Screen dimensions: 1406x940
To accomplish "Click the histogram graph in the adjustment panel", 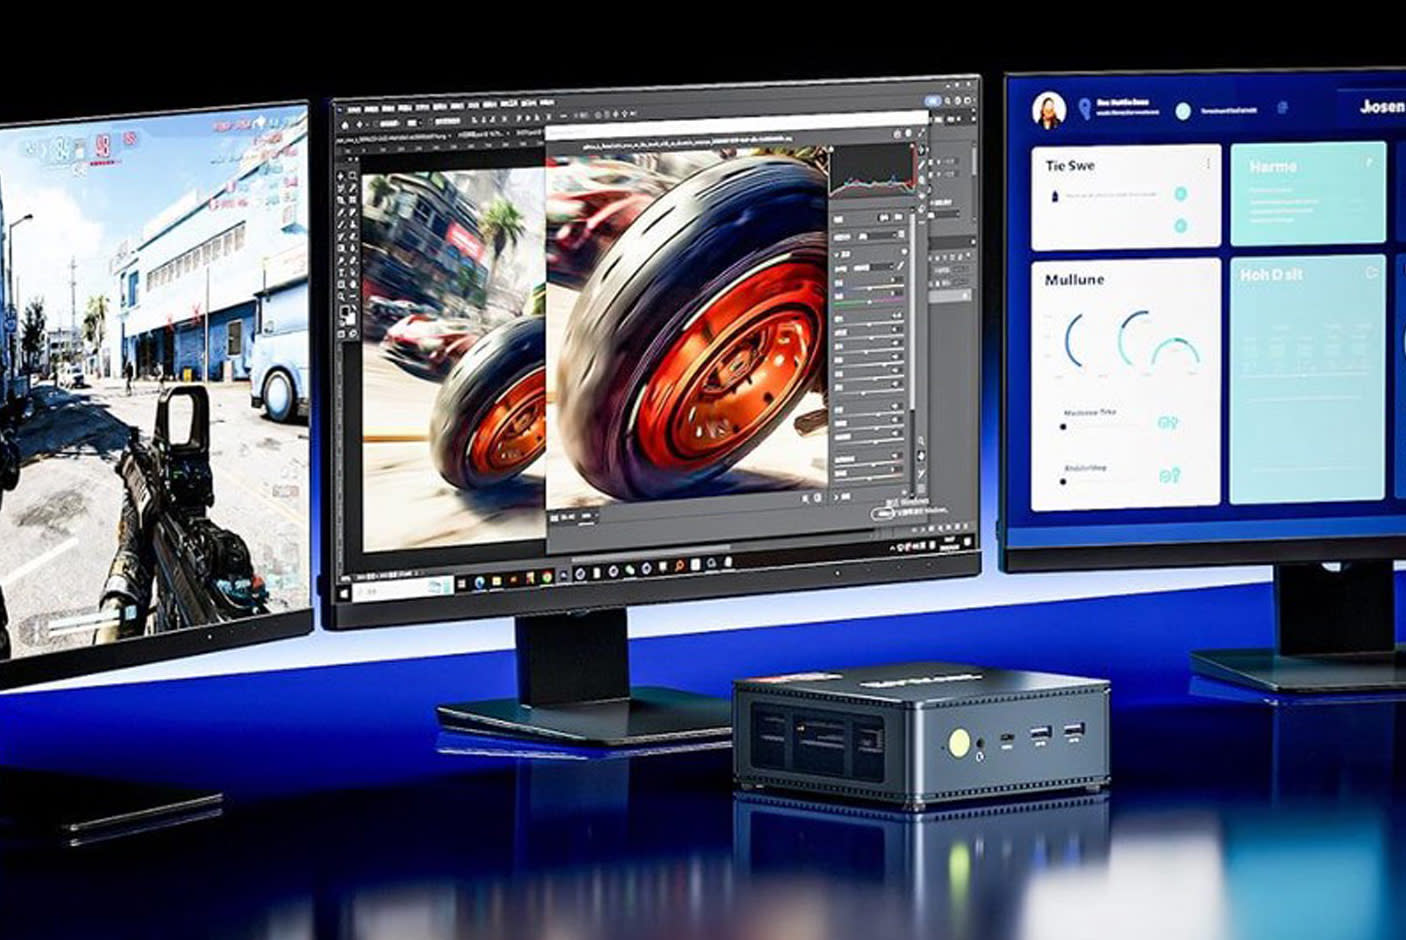I will (x=871, y=171).
